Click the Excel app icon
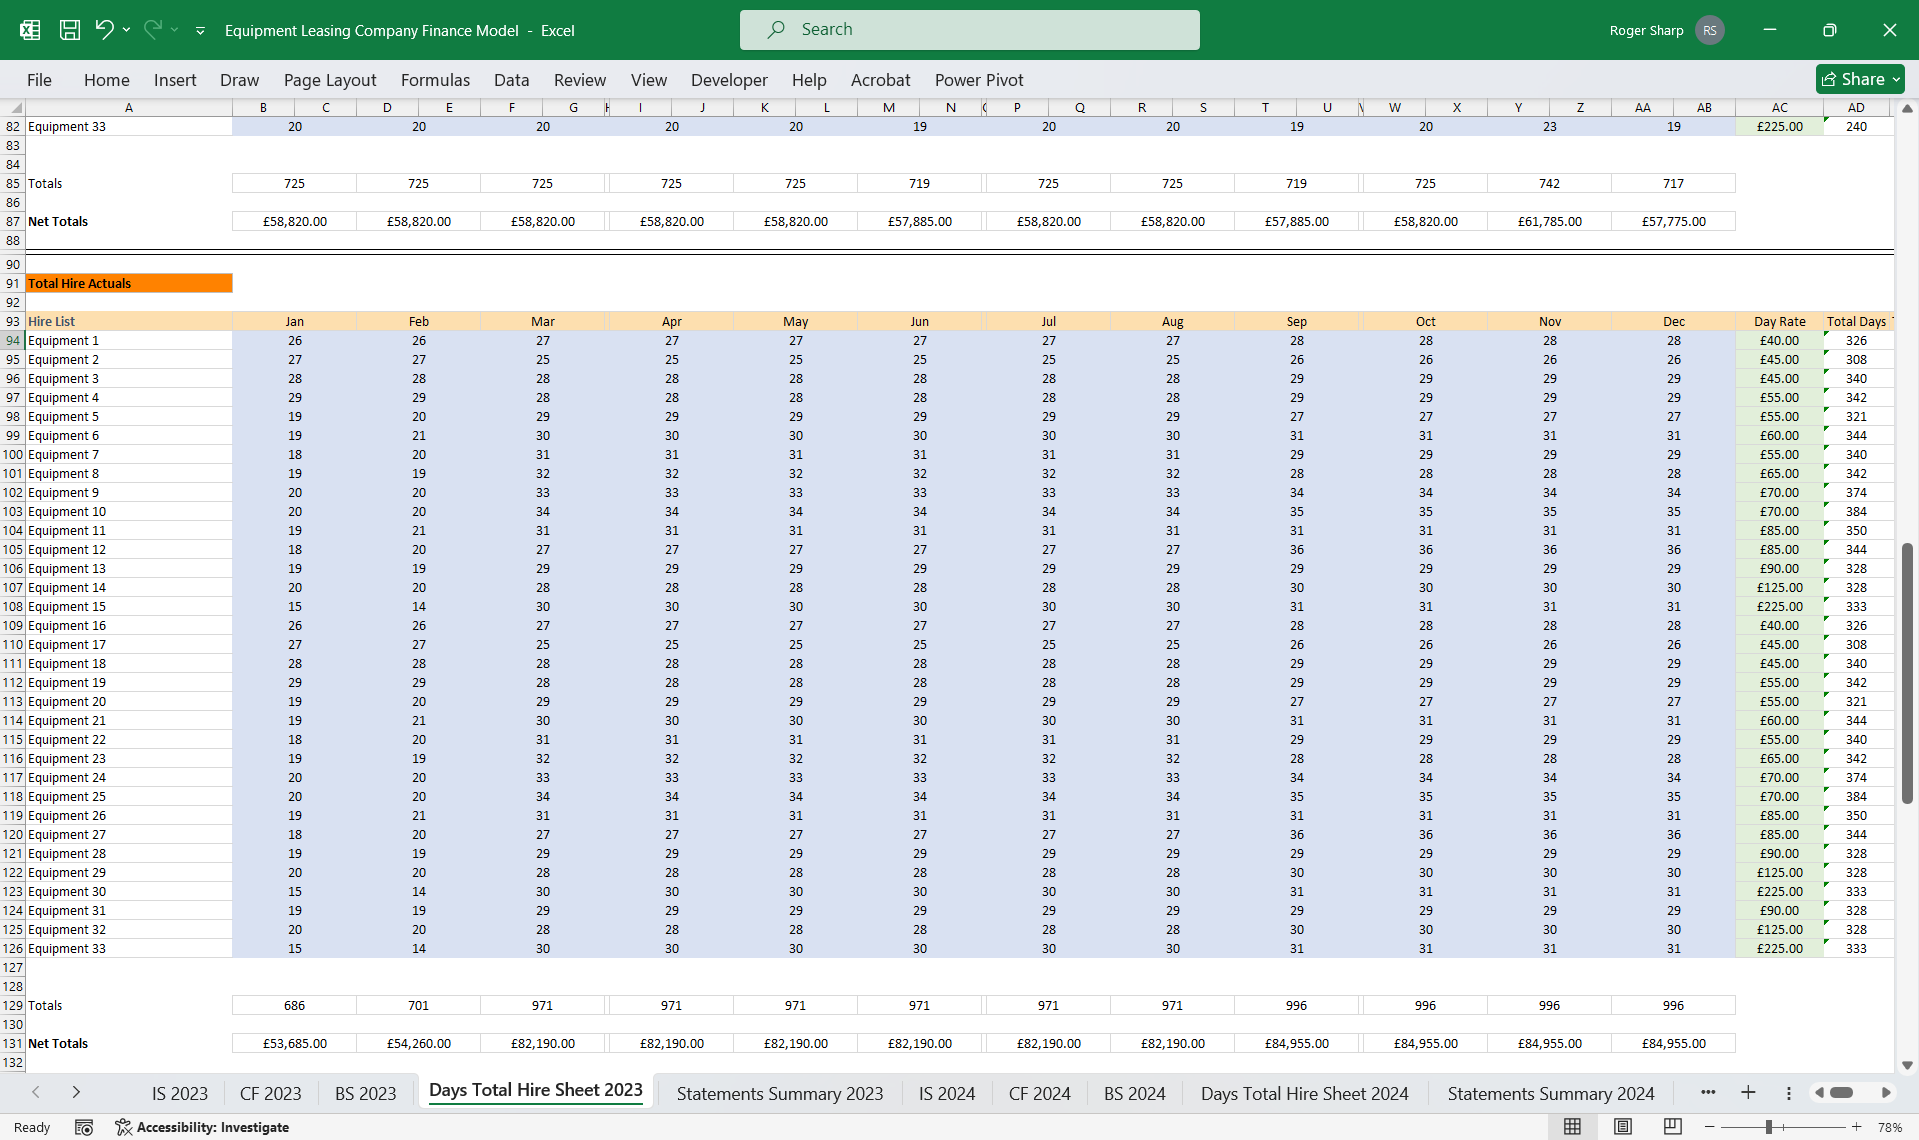This screenshot has height=1140, width=1919. pos(30,30)
